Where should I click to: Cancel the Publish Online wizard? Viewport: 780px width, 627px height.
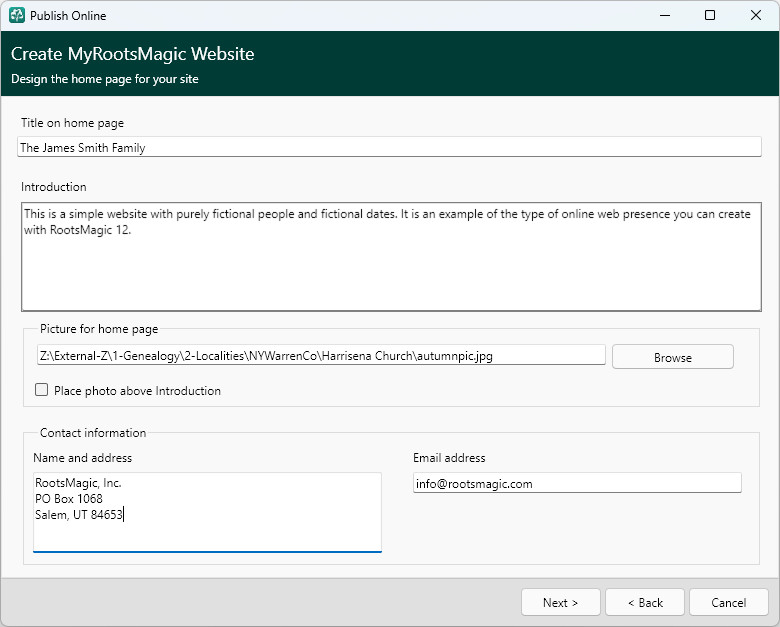coord(729,603)
